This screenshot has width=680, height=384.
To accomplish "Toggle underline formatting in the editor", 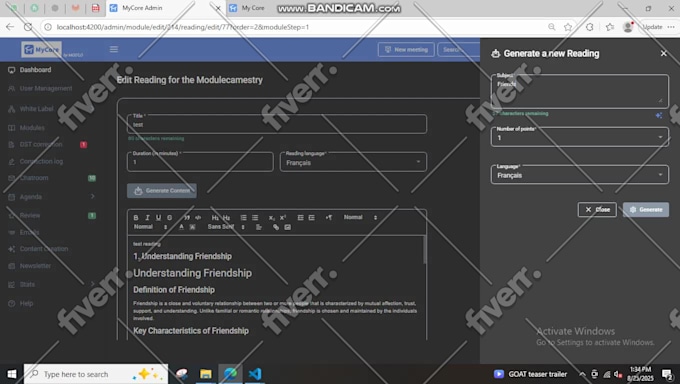I will pos(158,217).
